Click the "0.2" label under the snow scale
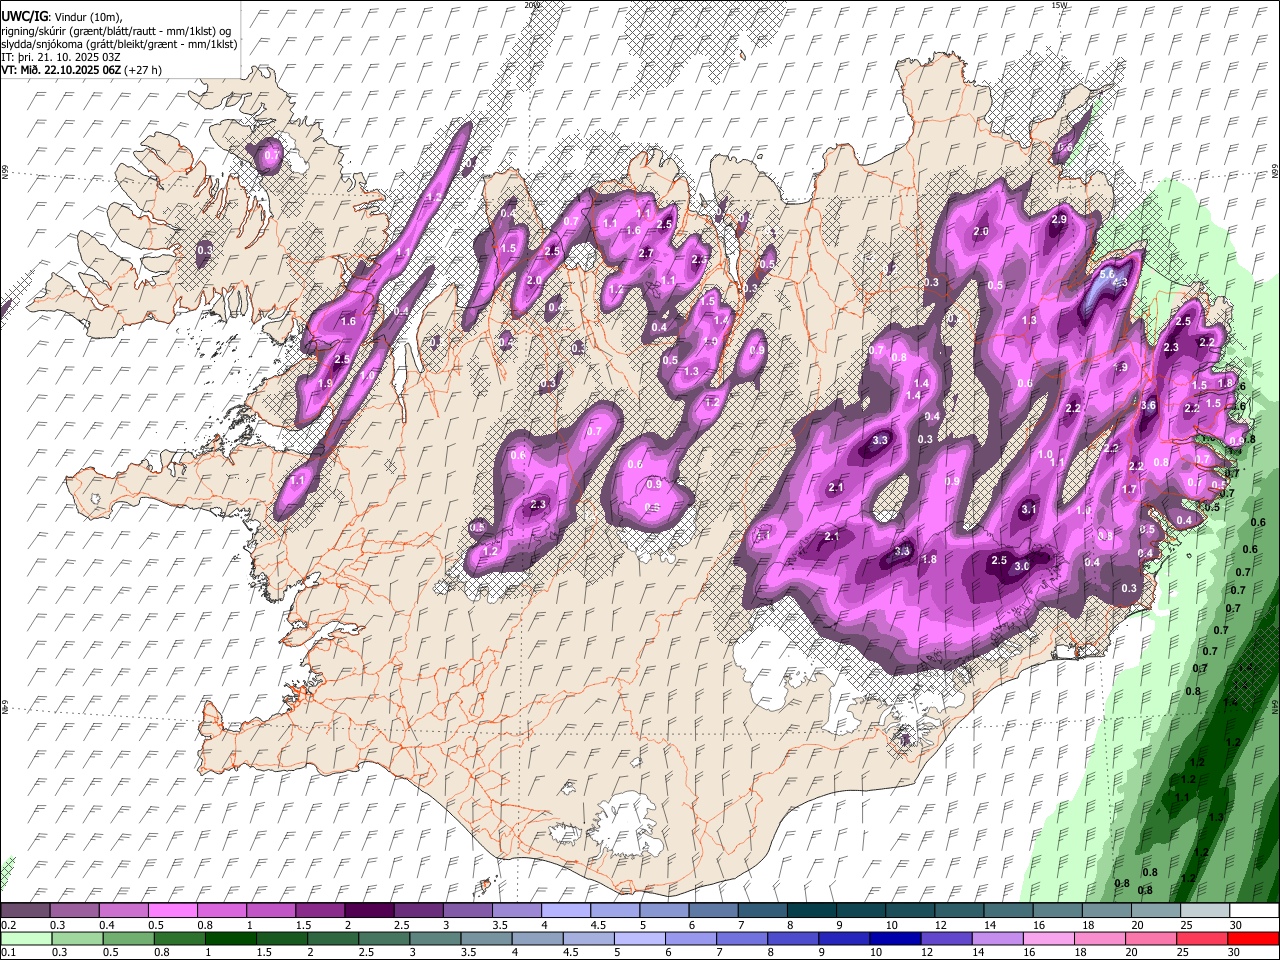This screenshot has width=1280, height=960. click(8, 925)
